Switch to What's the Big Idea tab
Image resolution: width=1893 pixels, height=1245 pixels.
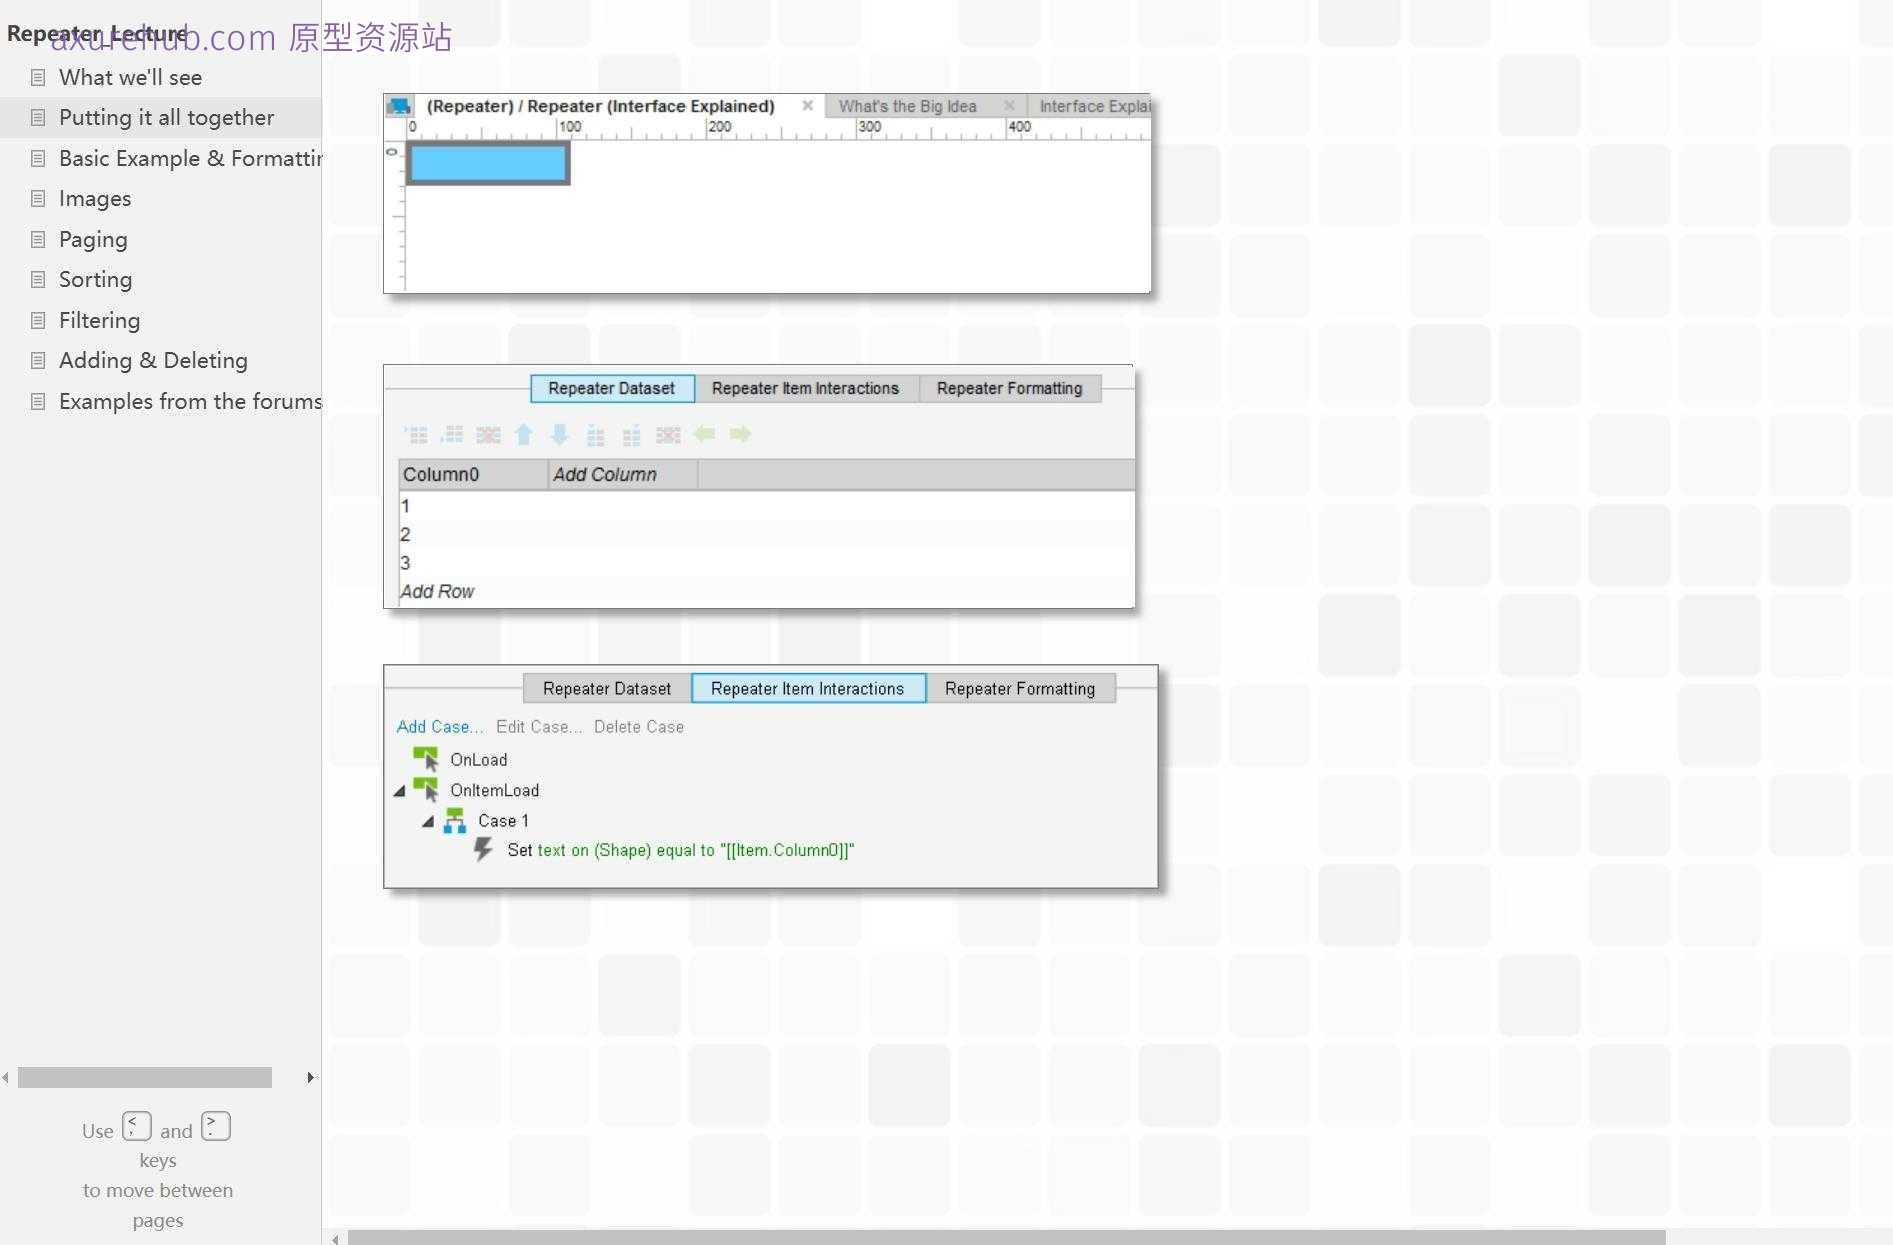pos(907,106)
